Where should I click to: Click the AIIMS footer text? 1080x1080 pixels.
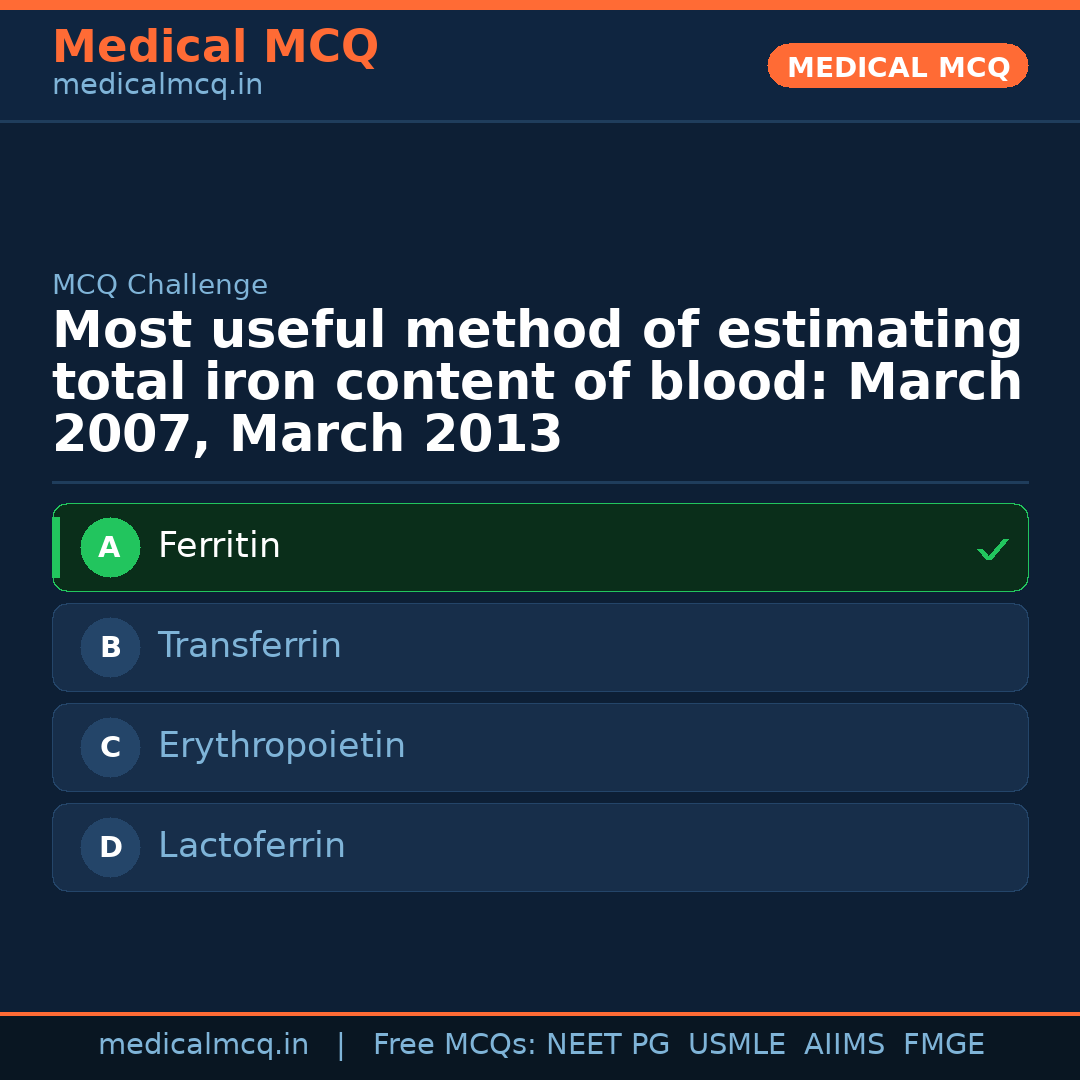point(844,1045)
